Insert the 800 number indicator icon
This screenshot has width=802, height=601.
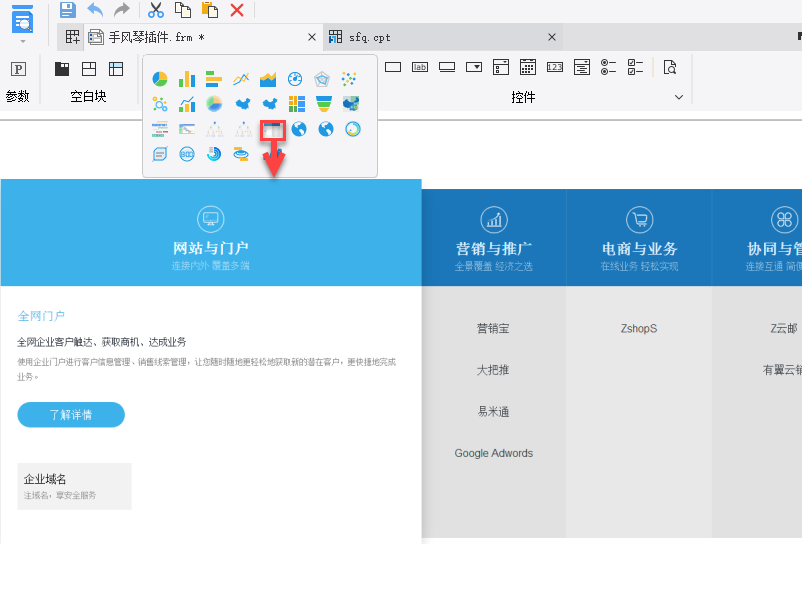[187, 153]
